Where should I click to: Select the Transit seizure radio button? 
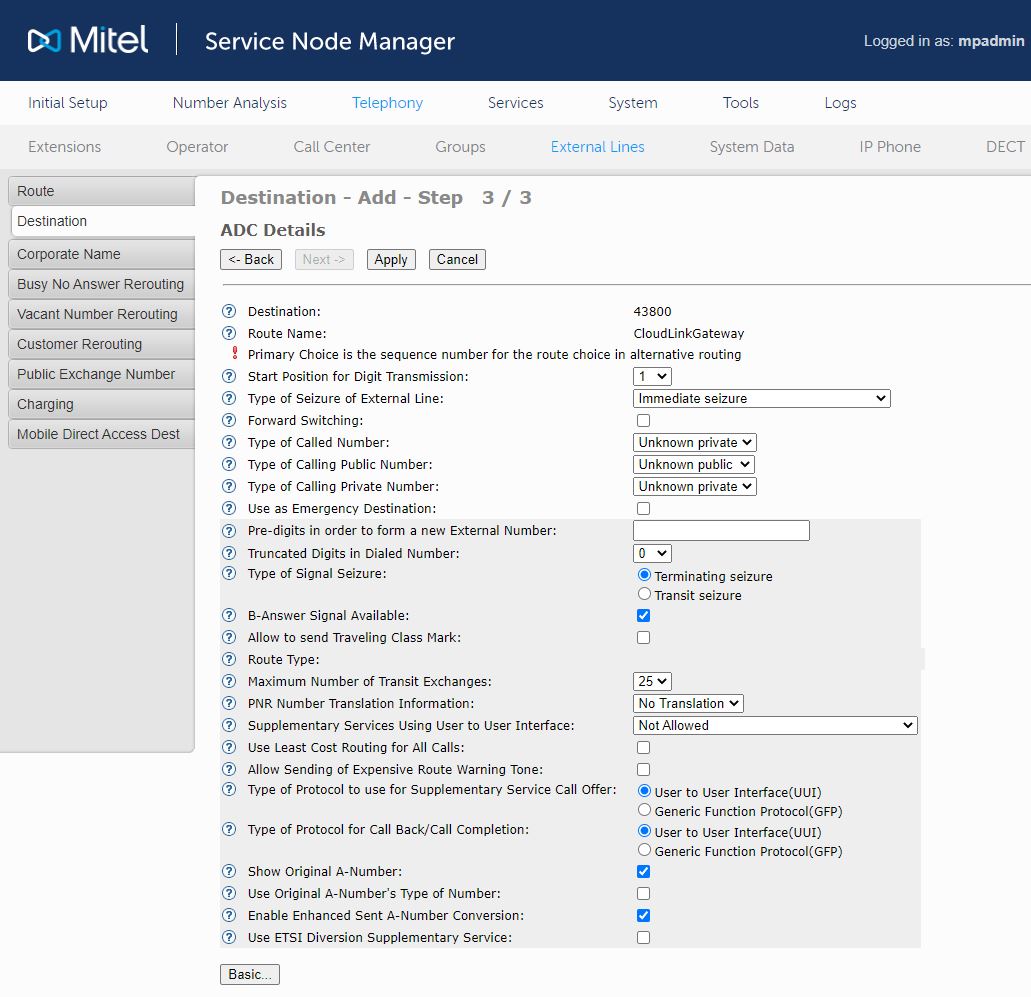[644, 594]
